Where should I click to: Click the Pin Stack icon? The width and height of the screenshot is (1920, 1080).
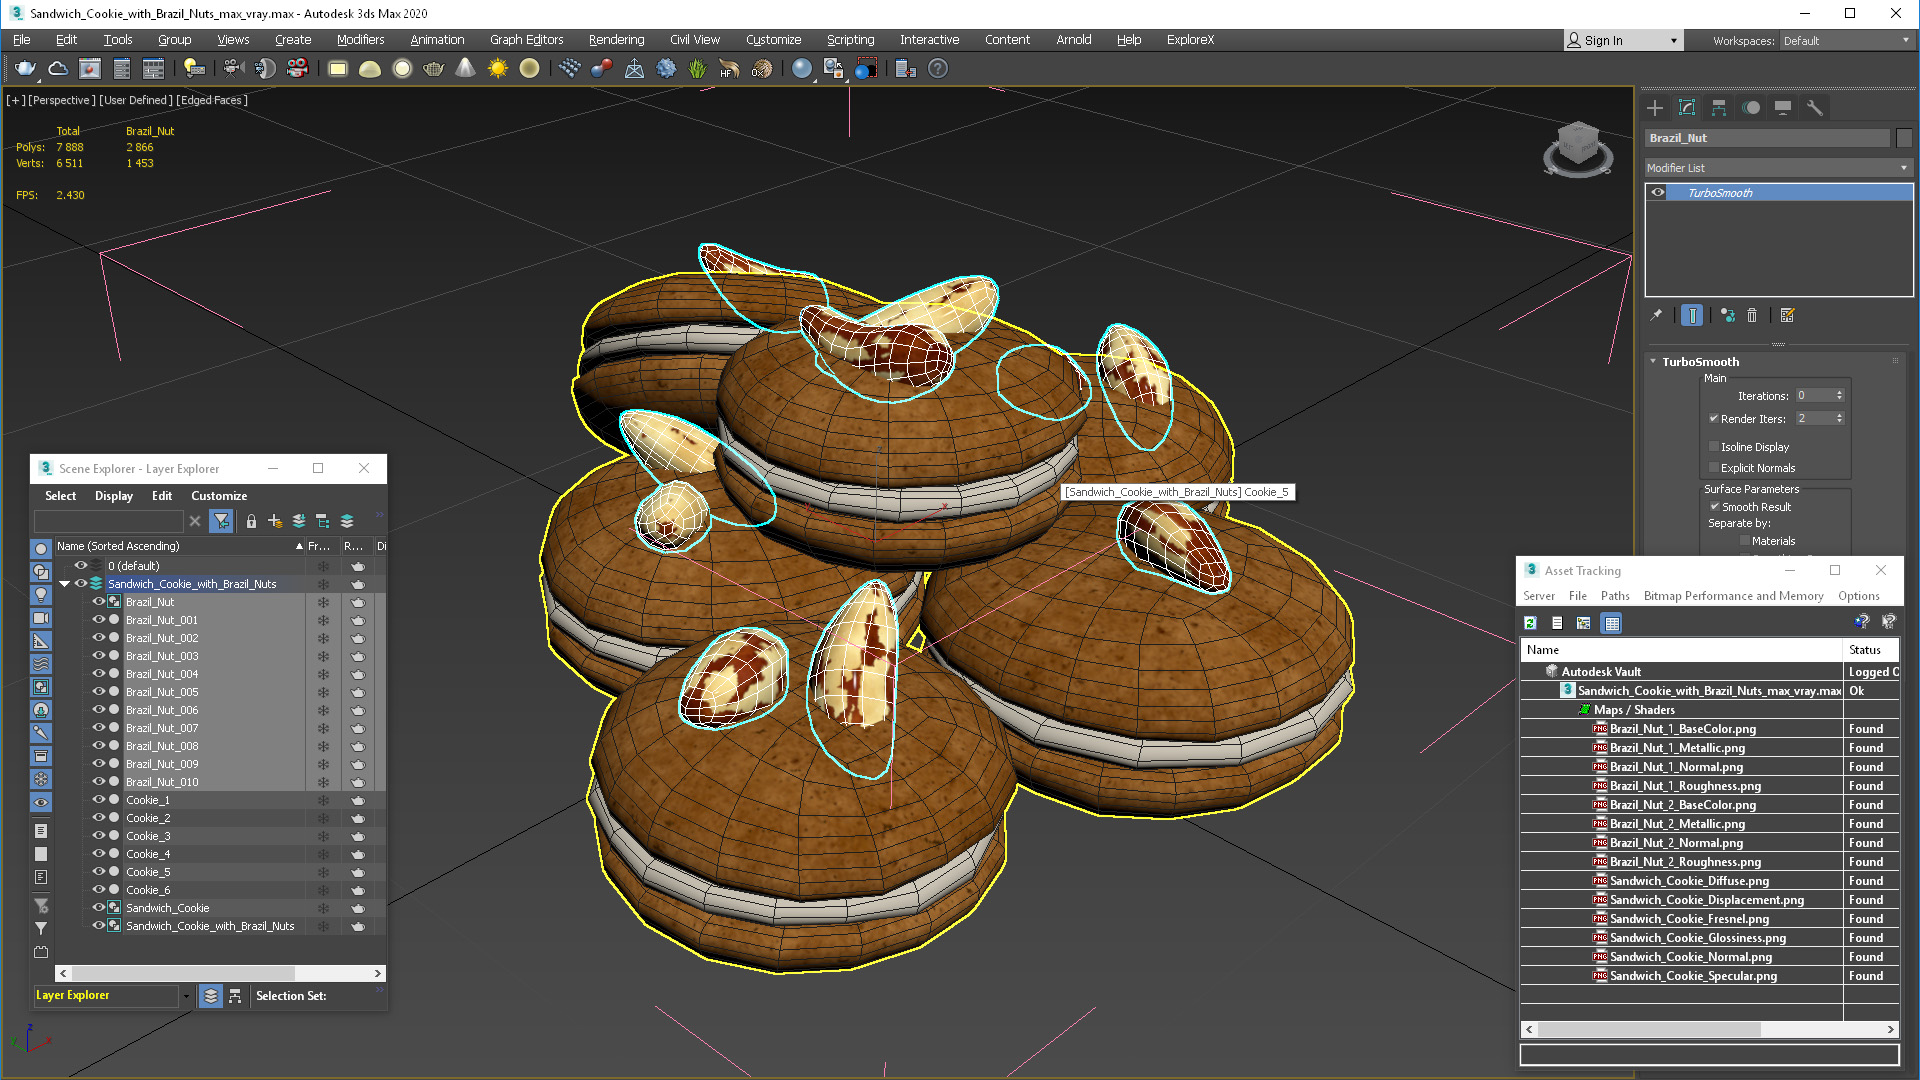pyautogui.click(x=1656, y=315)
